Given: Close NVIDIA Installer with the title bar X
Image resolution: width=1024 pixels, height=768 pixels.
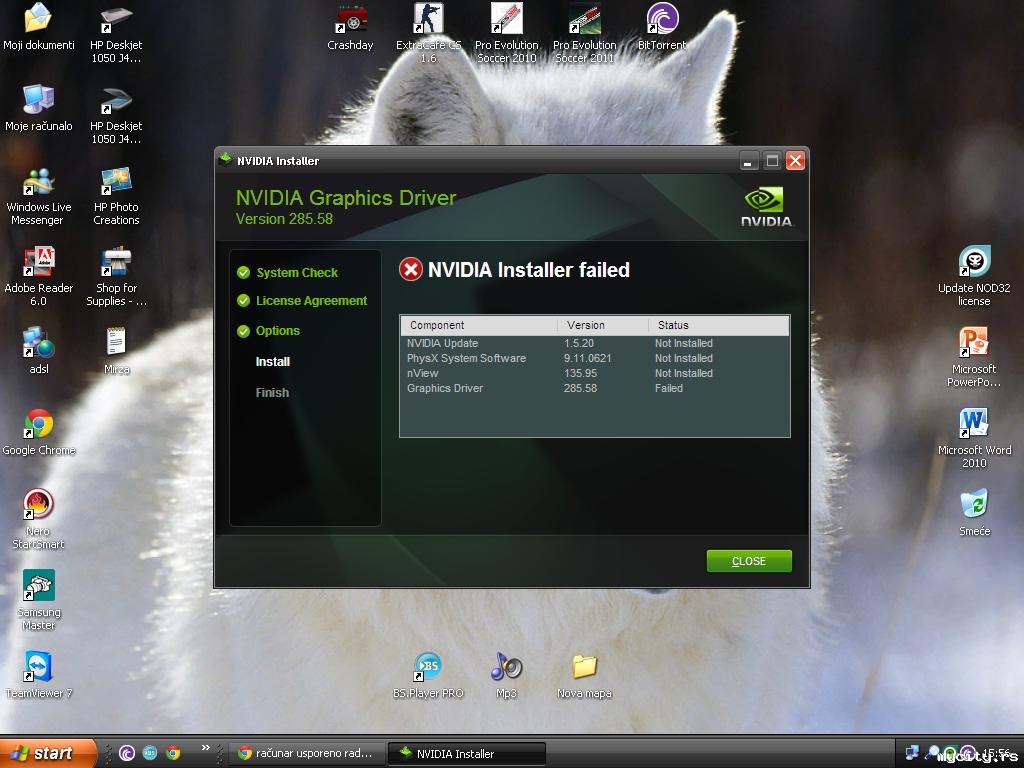Looking at the screenshot, I should [x=795, y=161].
